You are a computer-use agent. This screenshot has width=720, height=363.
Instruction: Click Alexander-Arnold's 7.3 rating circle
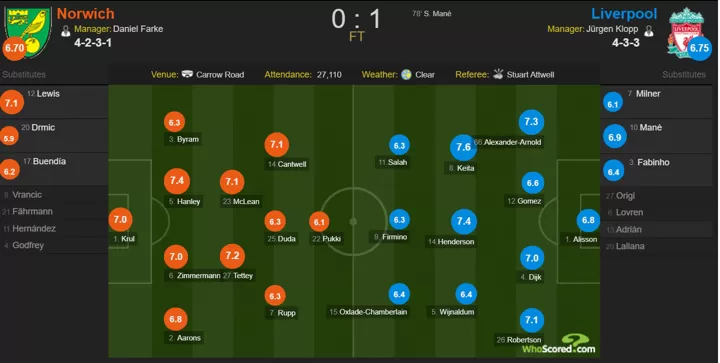pos(531,122)
